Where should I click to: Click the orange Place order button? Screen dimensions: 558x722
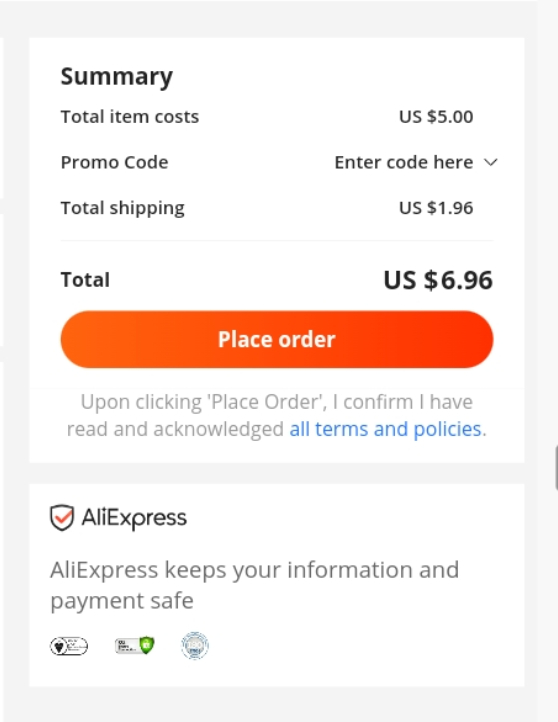pyautogui.click(x=277, y=339)
